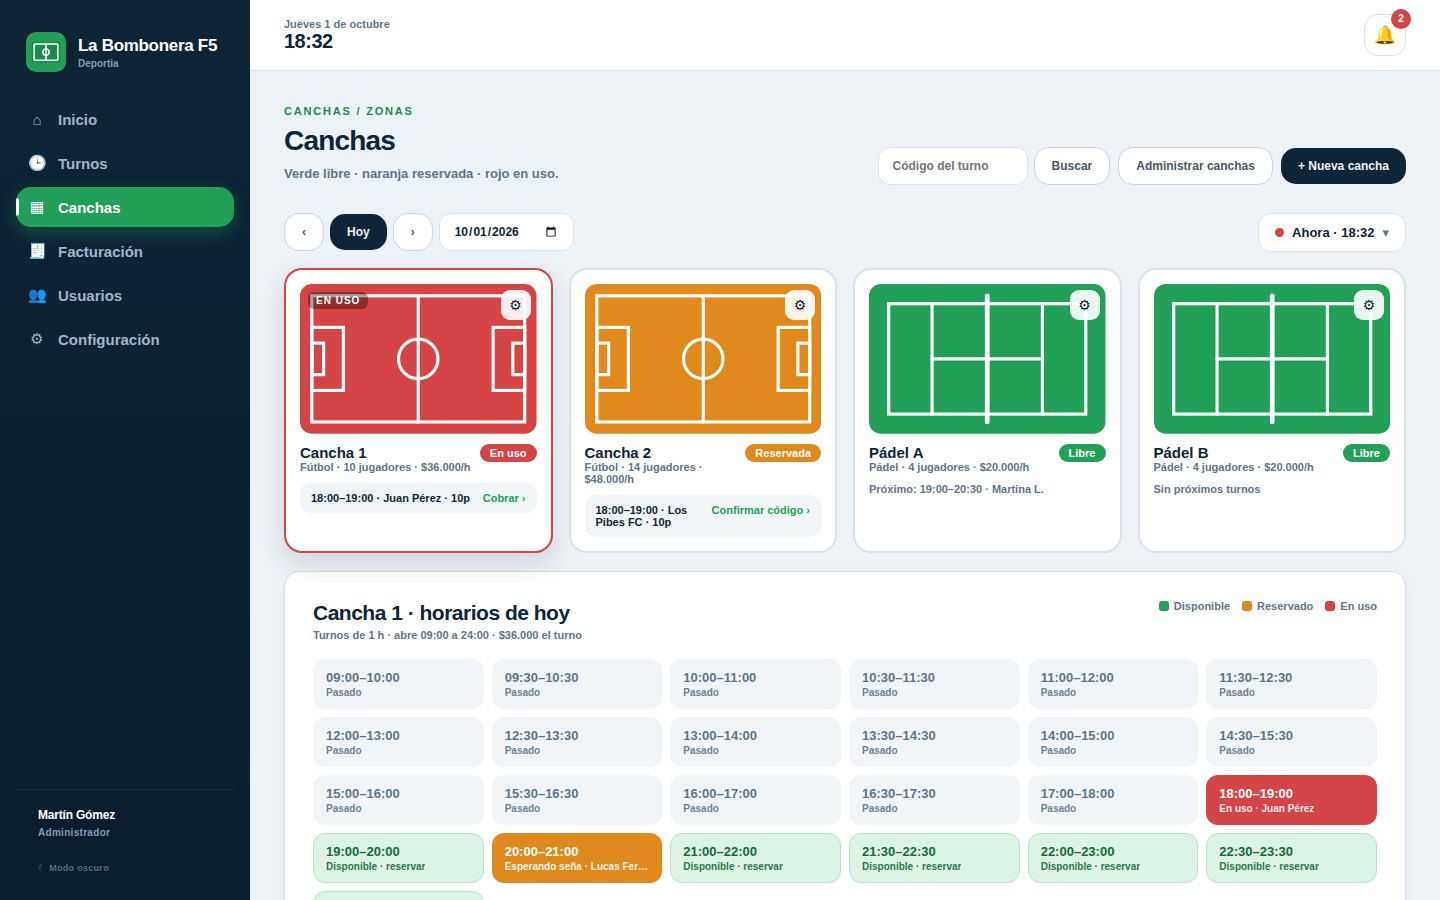Click the Reservada badge on Cancha 2
Image resolution: width=1440 pixels, height=900 pixels.
783,453
